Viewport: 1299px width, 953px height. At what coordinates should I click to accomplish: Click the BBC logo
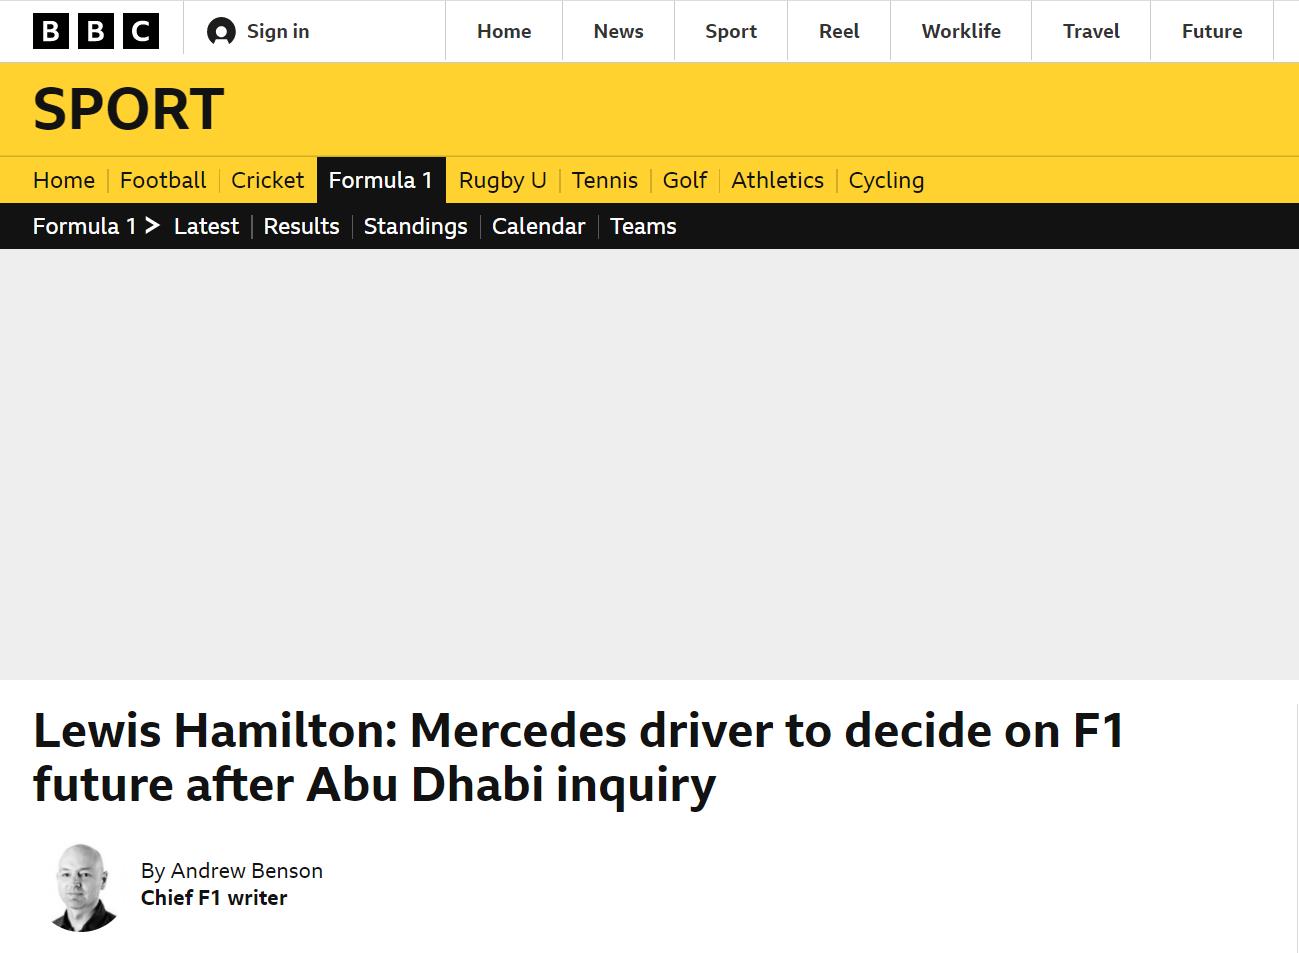pyautogui.click(x=96, y=31)
